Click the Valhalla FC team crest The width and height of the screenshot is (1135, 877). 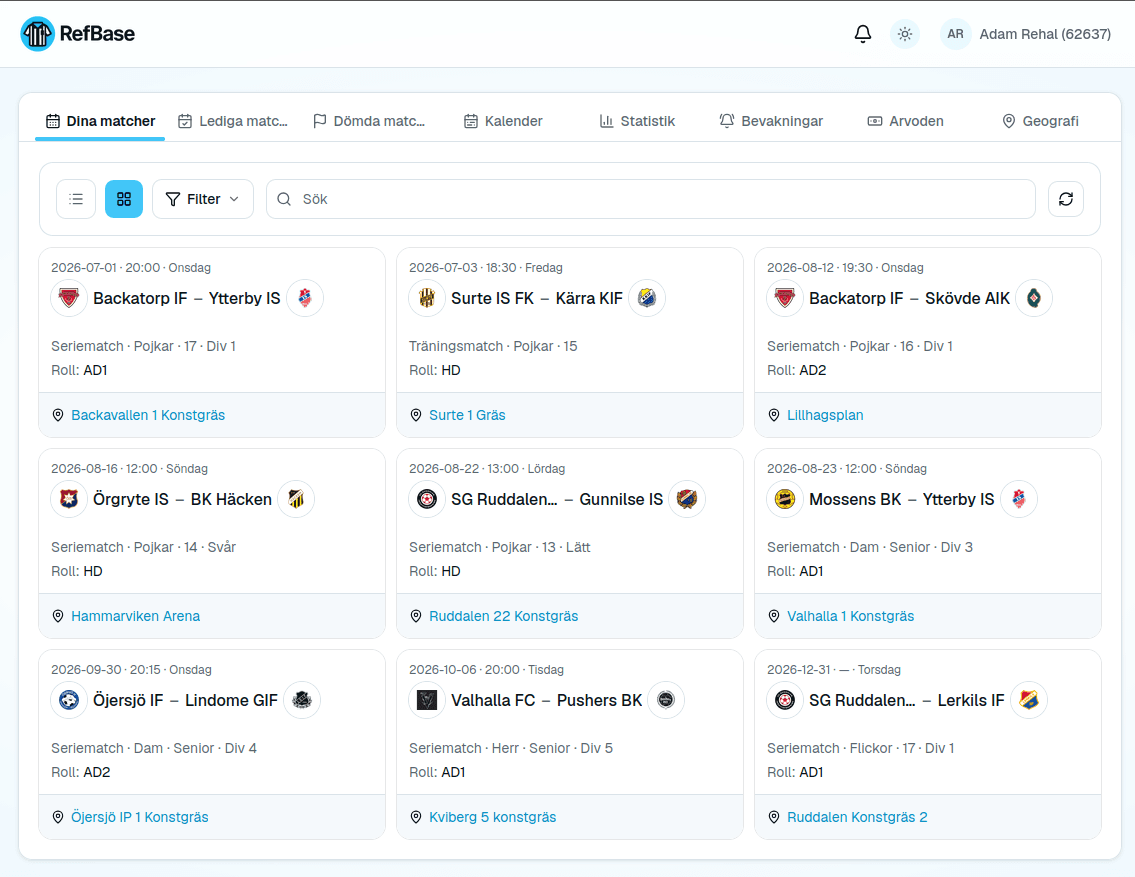427,700
